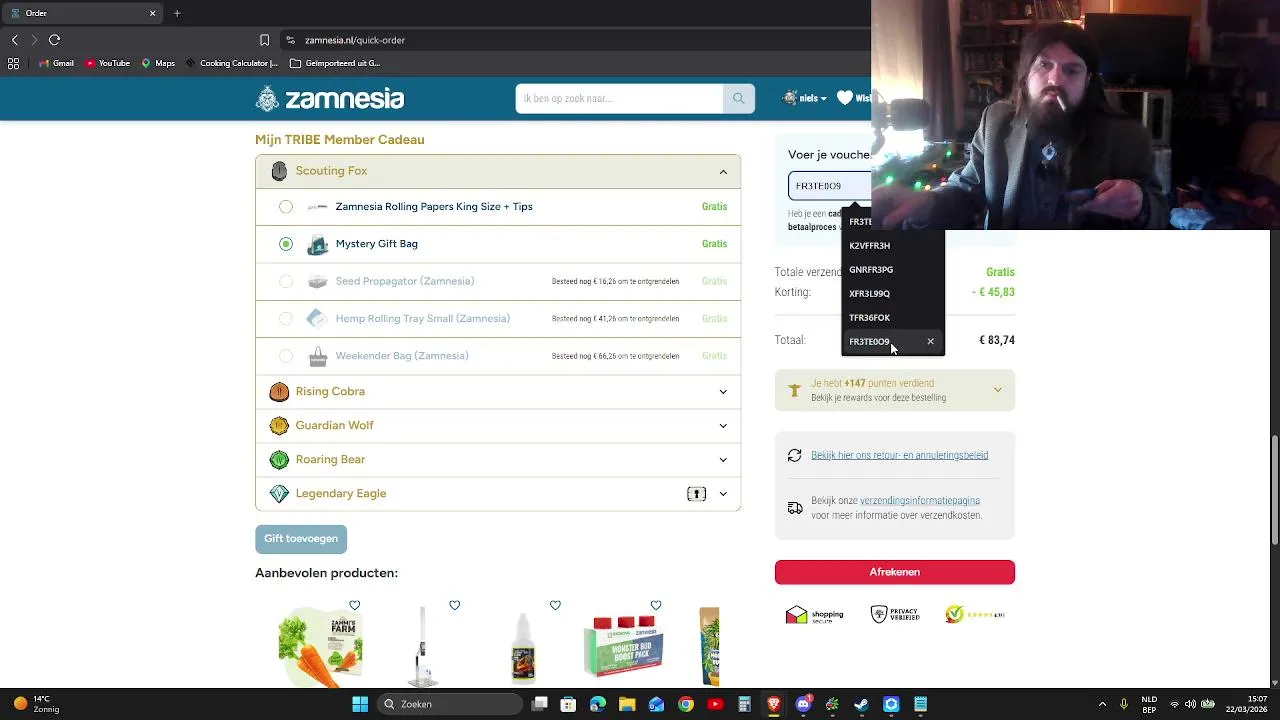Click the trophy icon in the points panel
The height and width of the screenshot is (720, 1280).
click(794, 392)
